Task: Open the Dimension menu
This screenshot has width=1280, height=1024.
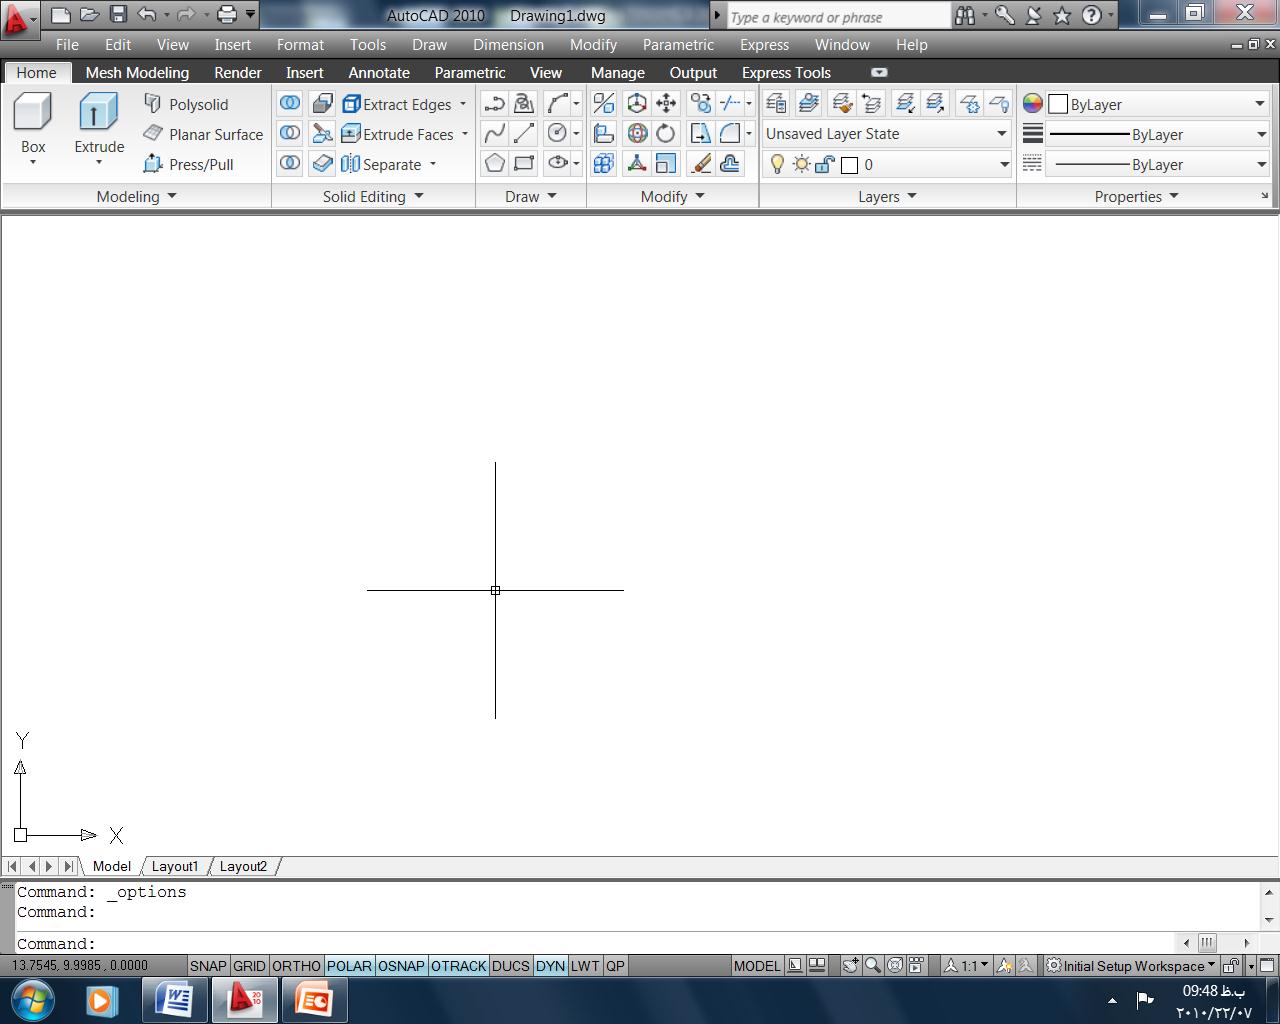Action: click(508, 45)
